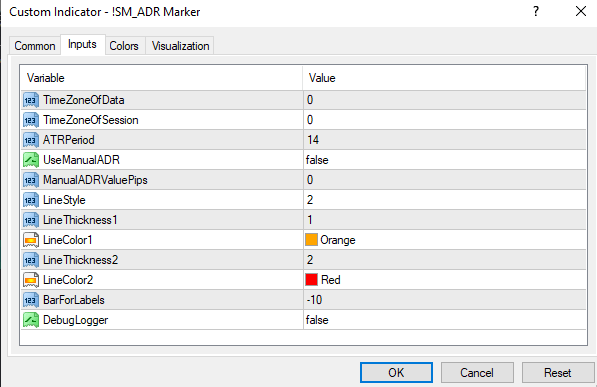Click the integer icon beside LineThickness2

(x=31, y=260)
